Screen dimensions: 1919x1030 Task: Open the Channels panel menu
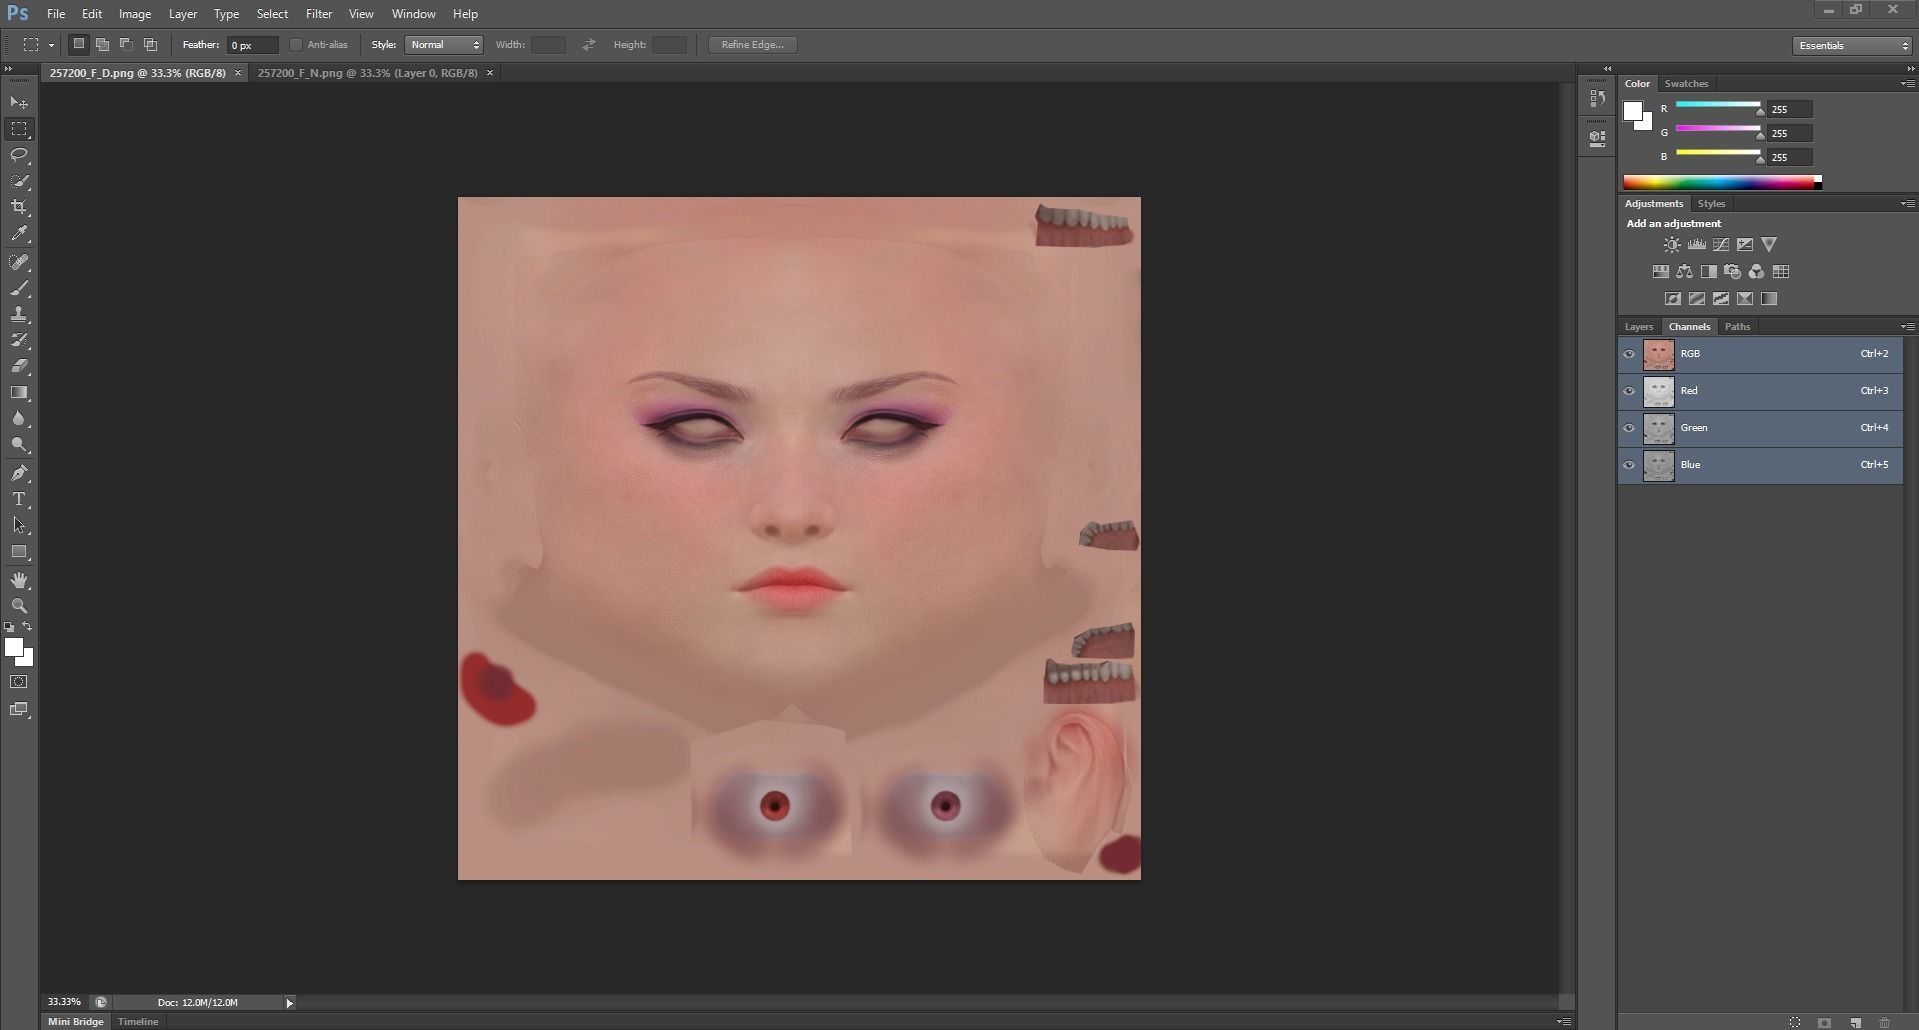1907,326
